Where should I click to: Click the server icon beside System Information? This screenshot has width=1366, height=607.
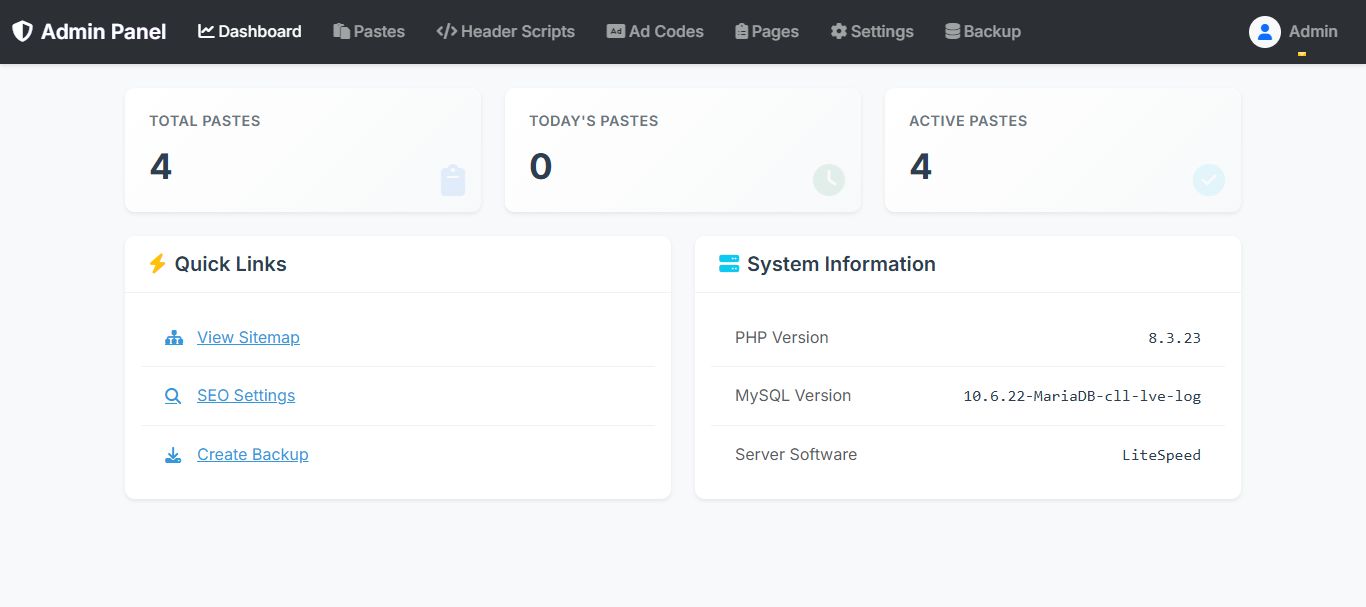729,264
